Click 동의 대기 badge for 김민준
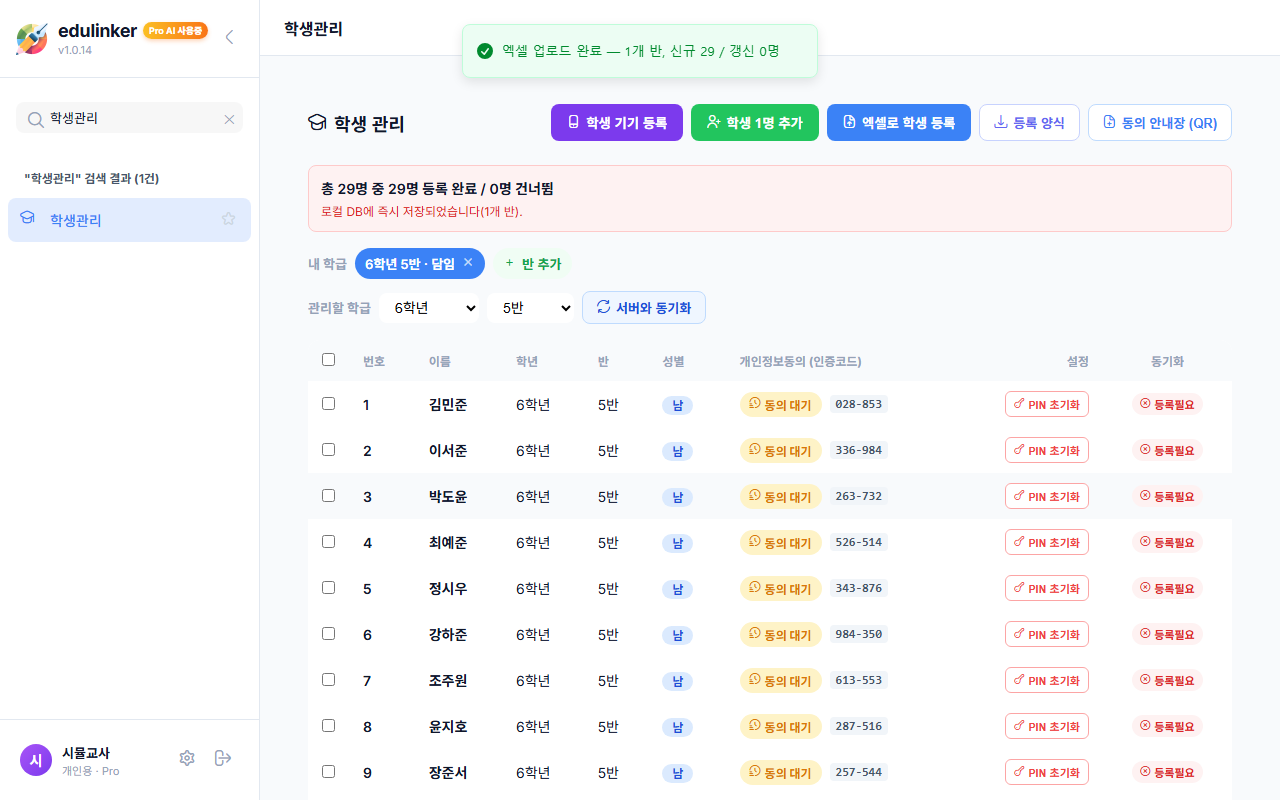The width and height of the screenshot is (1280, 800). pyautogui.click(x=780, y=404)
